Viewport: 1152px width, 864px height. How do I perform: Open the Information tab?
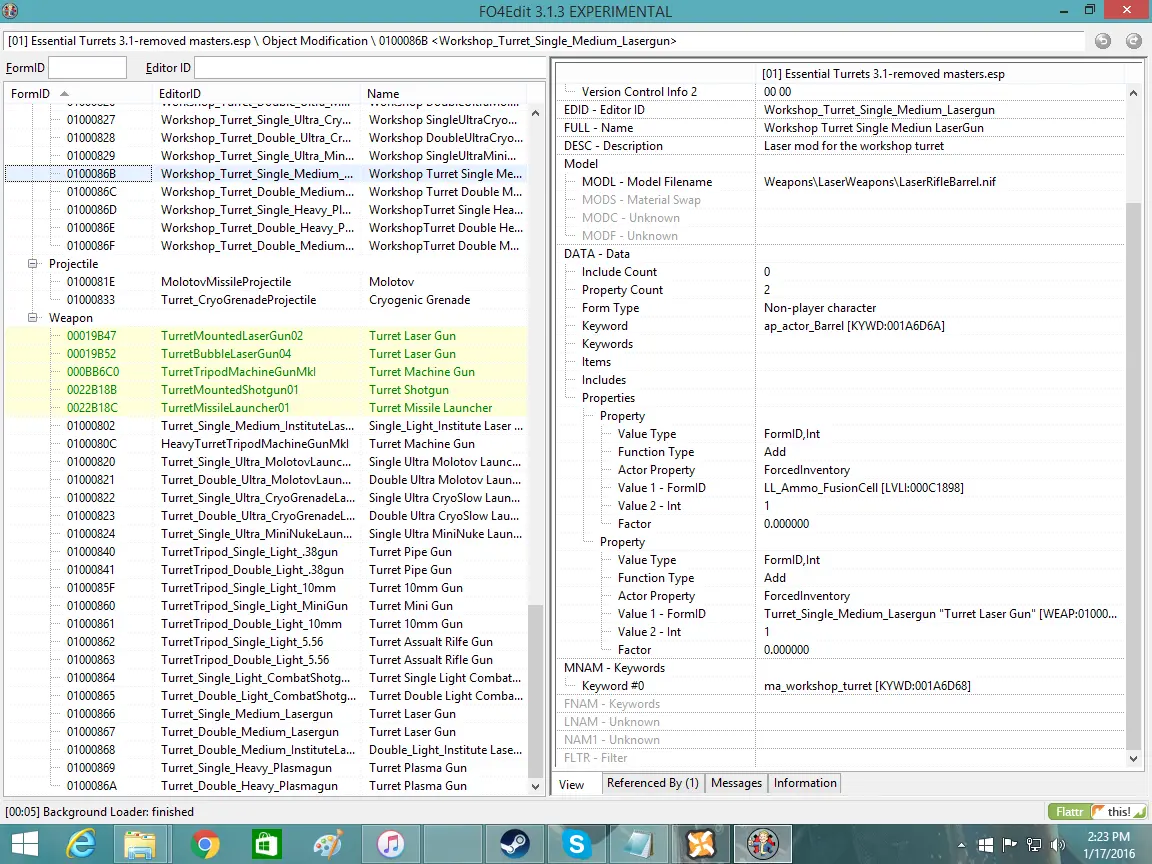[x=804, y=783]
